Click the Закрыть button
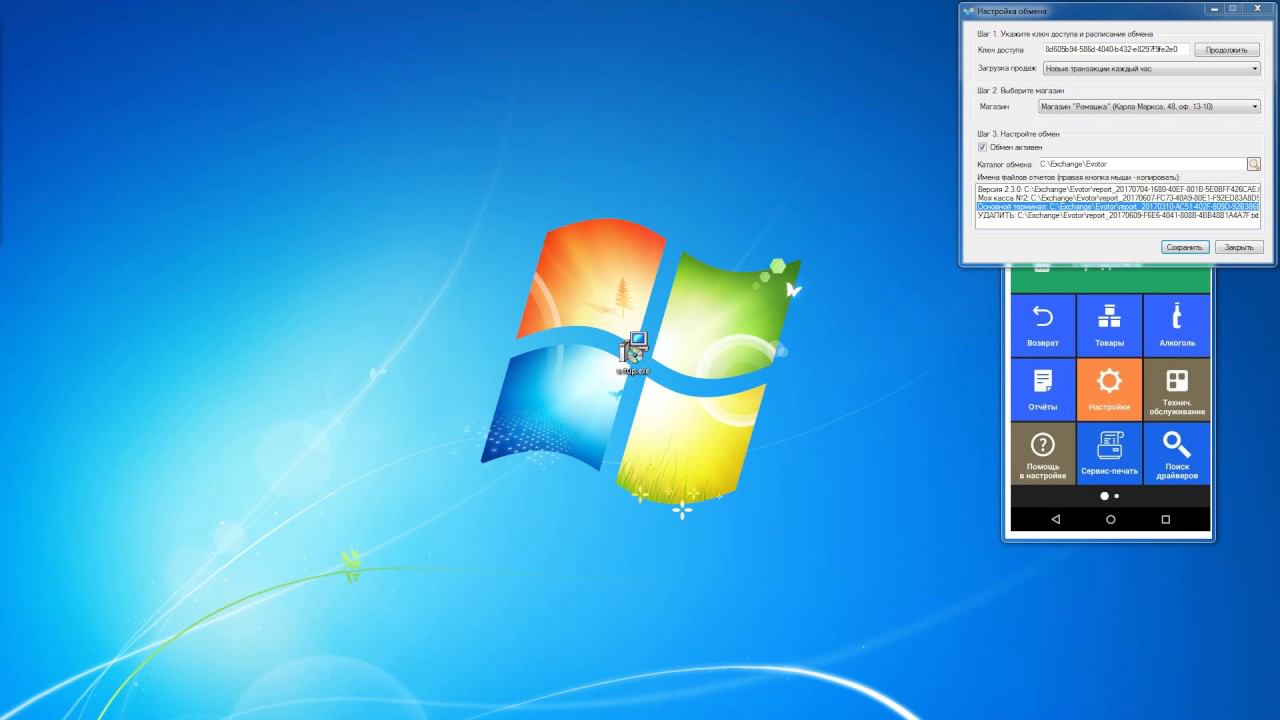 click(x=1239, y=247)
